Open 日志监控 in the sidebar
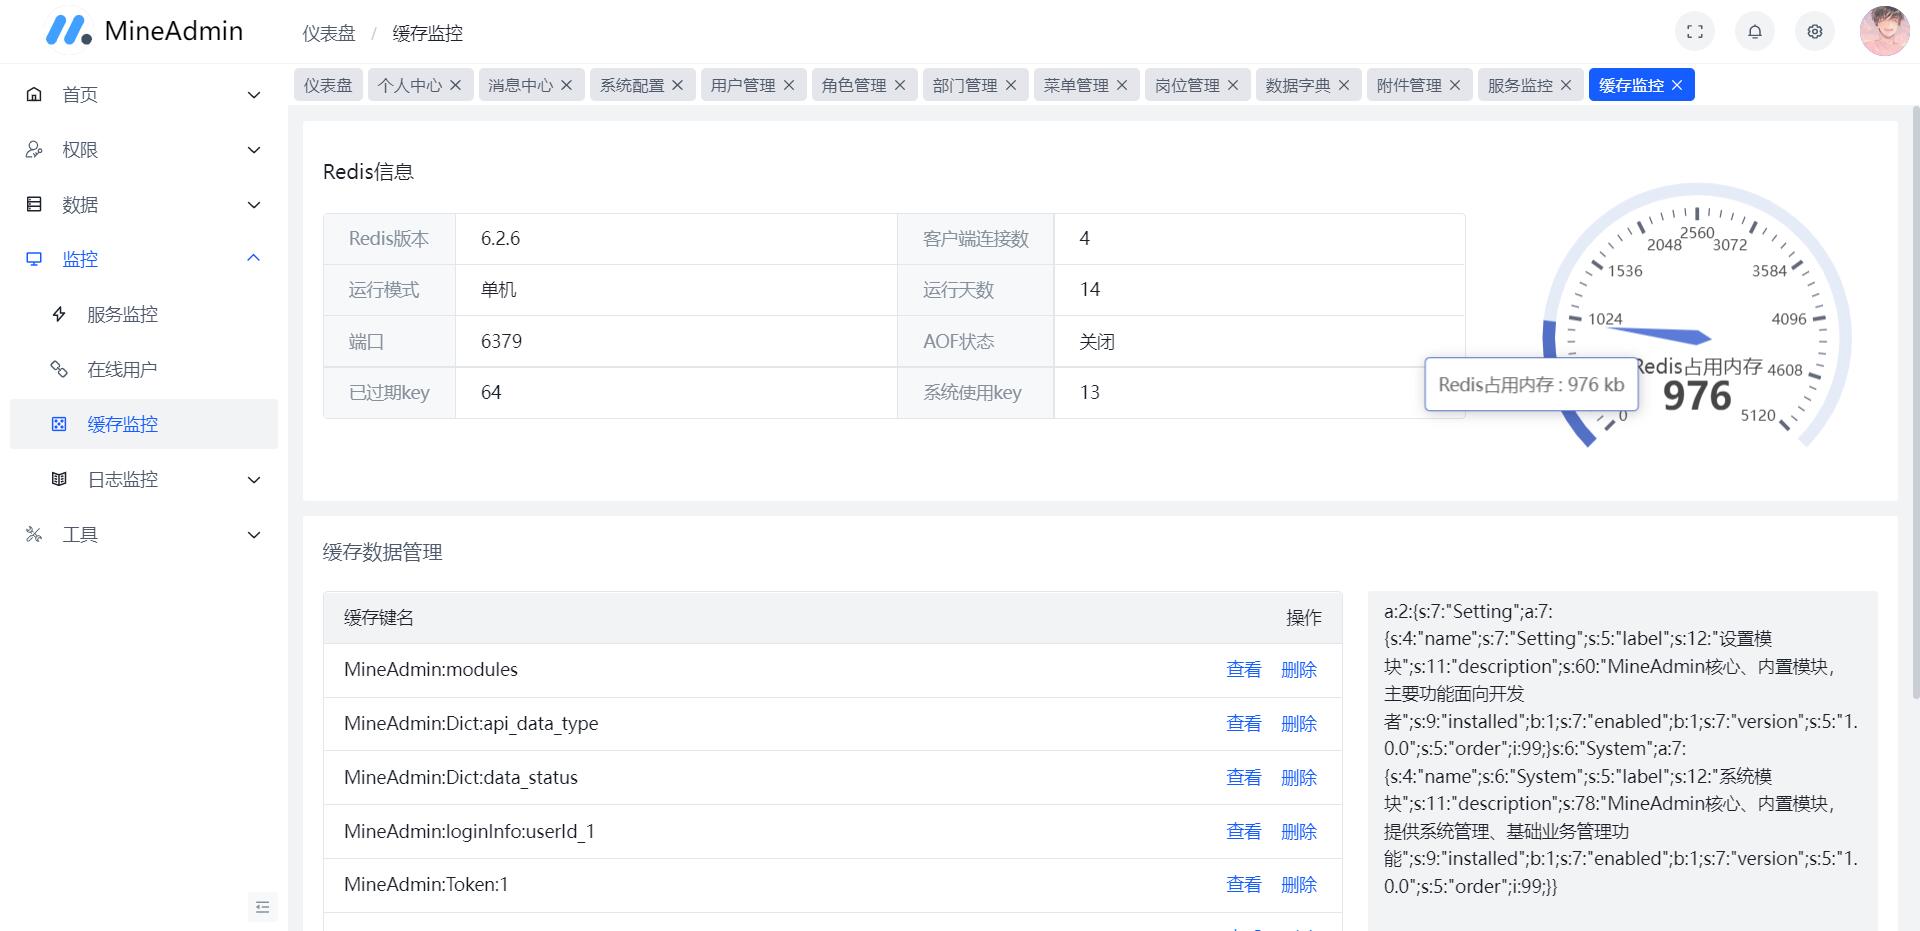Image resolution: width=1920 pixels, height=931 pixels. pyautogui.click(x=144, y=479)
